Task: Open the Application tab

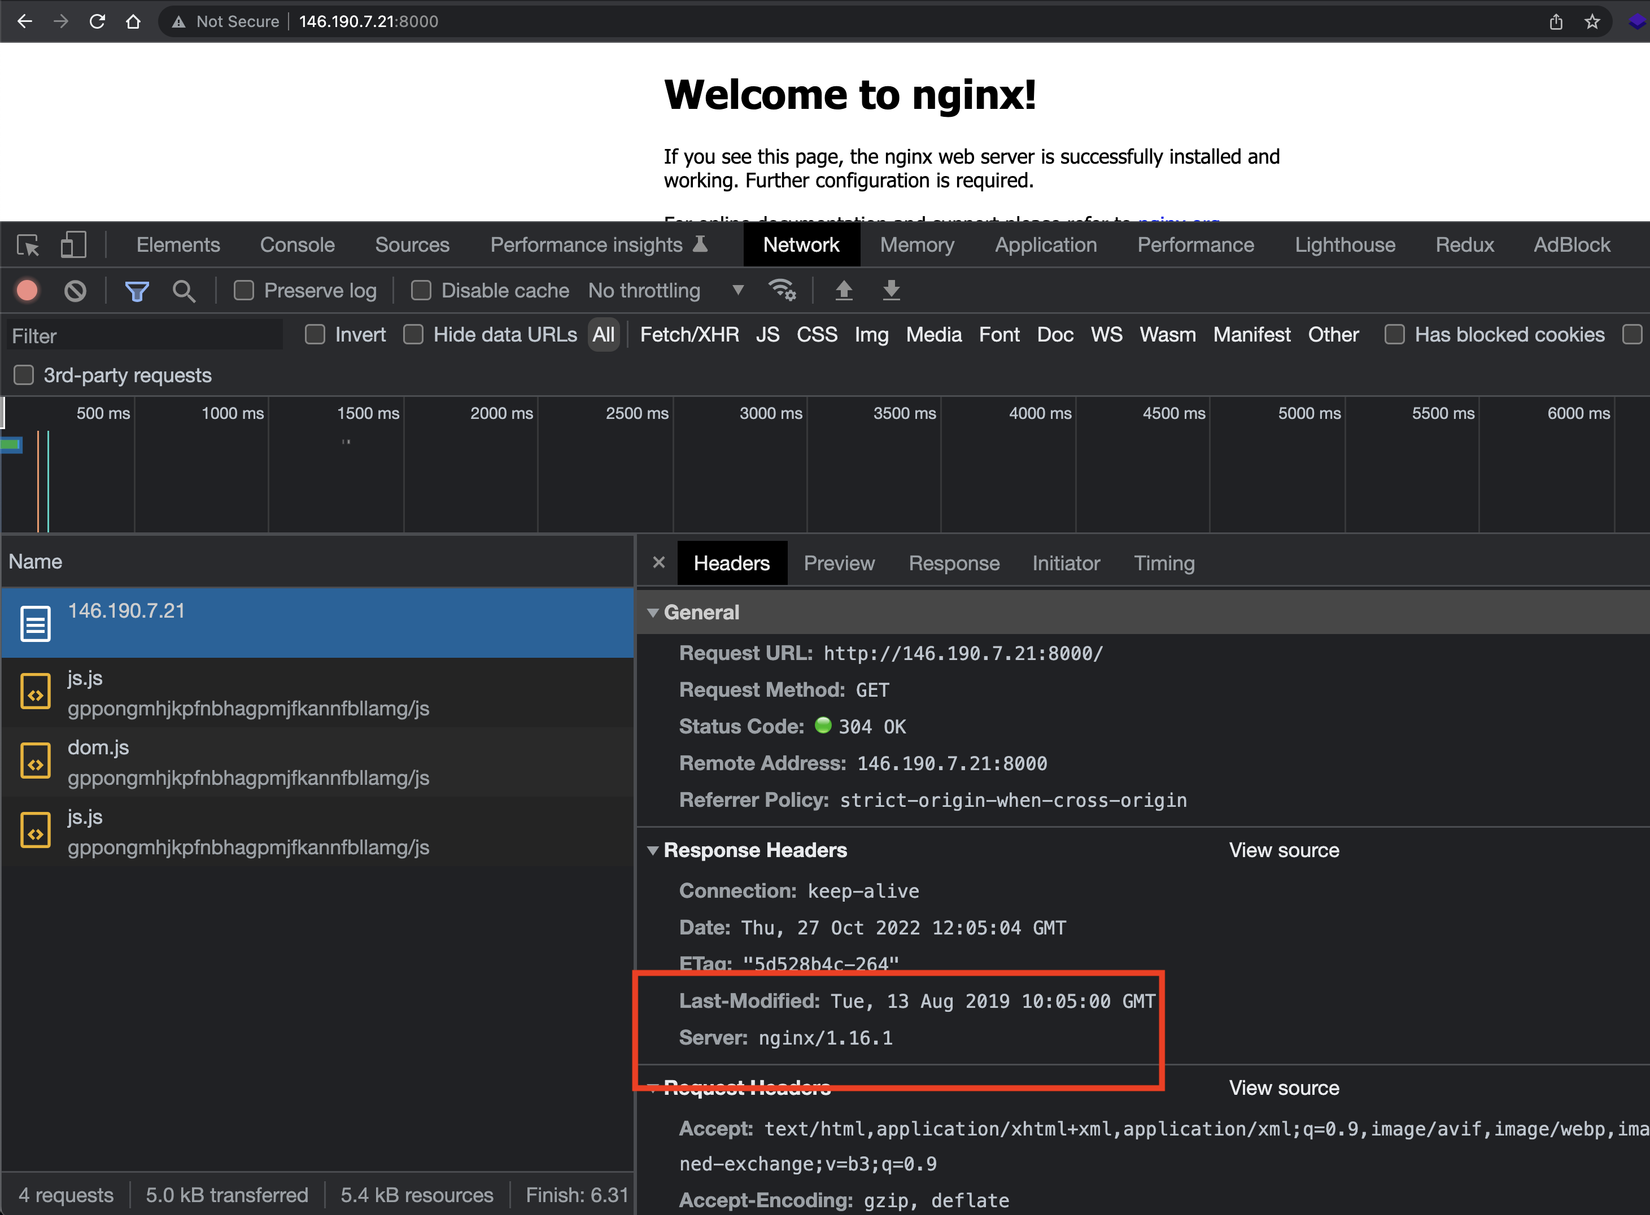Action: pos(1046,245)
